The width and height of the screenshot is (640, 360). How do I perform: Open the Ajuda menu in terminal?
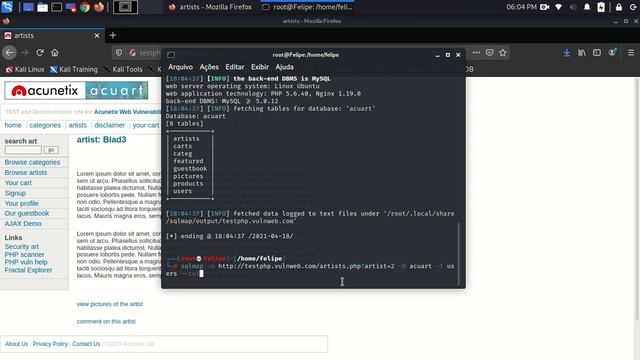click(x=284, y=67)
